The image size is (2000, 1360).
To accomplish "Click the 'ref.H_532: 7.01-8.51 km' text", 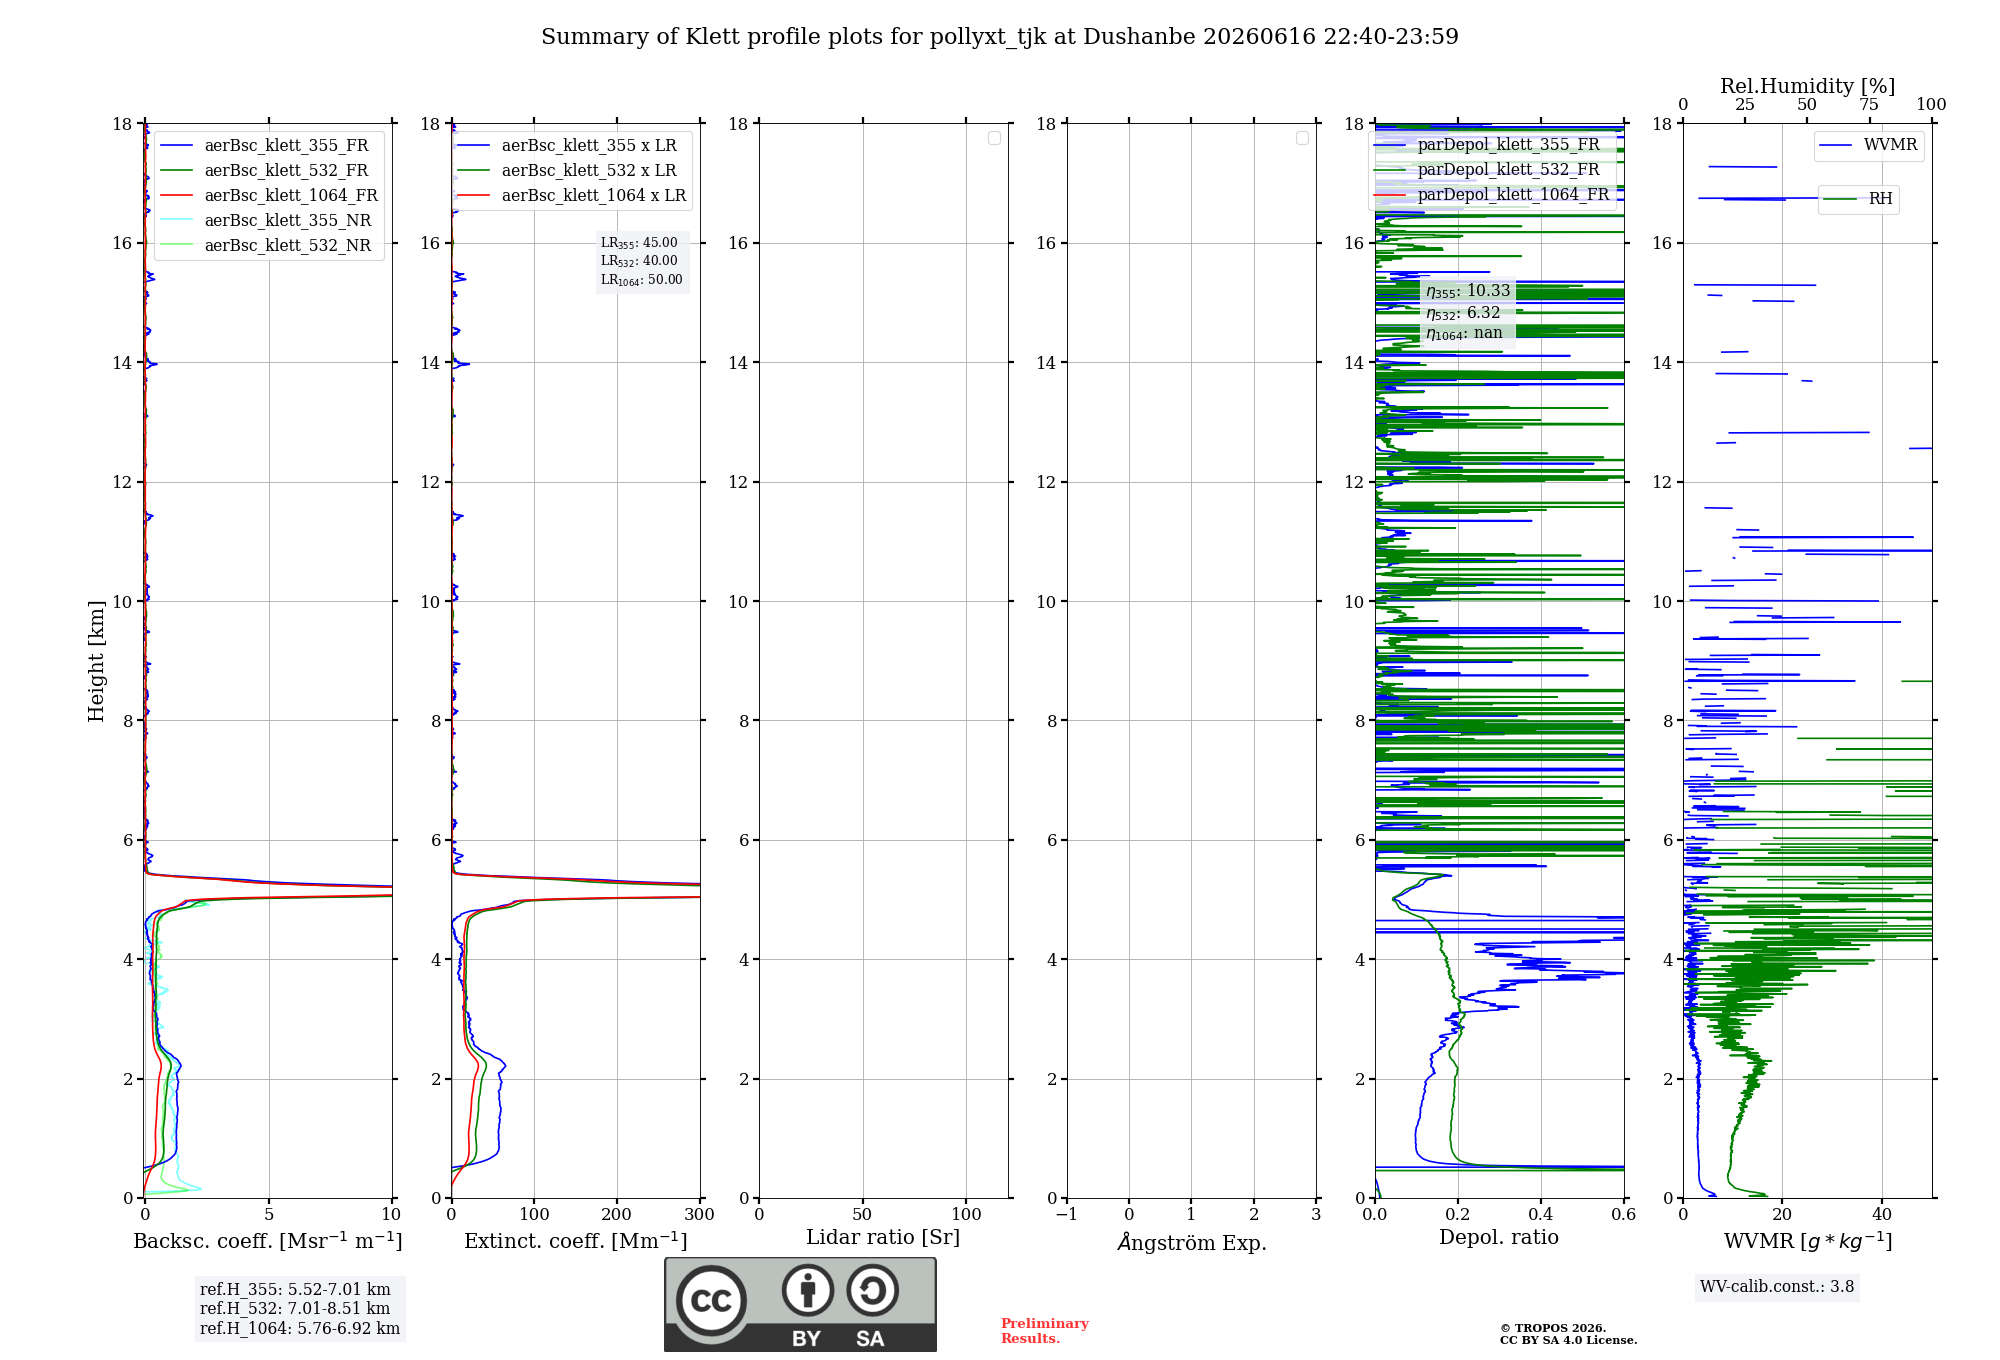I will pos(295,1309).
